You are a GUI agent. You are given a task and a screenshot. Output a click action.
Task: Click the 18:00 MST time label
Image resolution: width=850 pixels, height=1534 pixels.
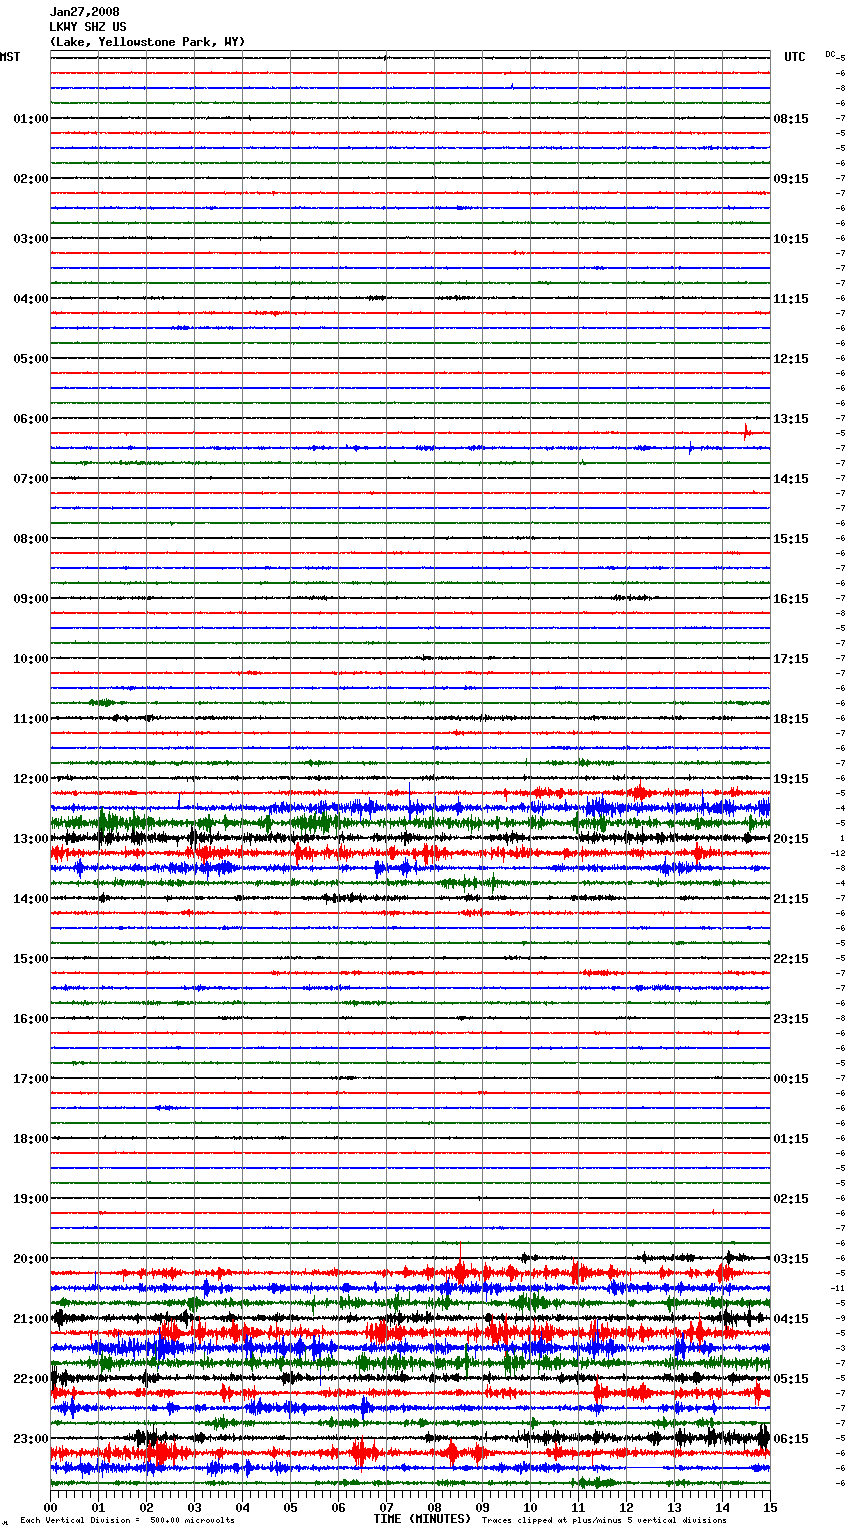pyautogui.click(x=31, y=1139)
